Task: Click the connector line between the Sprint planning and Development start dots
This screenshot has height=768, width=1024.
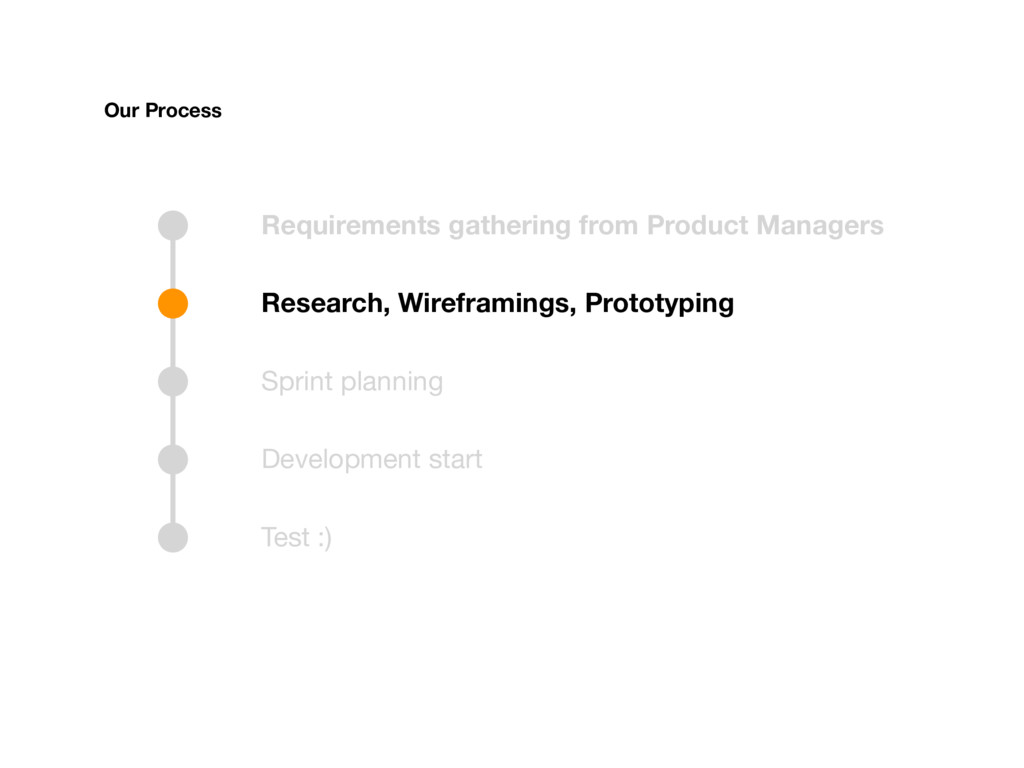Action: tap(173, 421)
